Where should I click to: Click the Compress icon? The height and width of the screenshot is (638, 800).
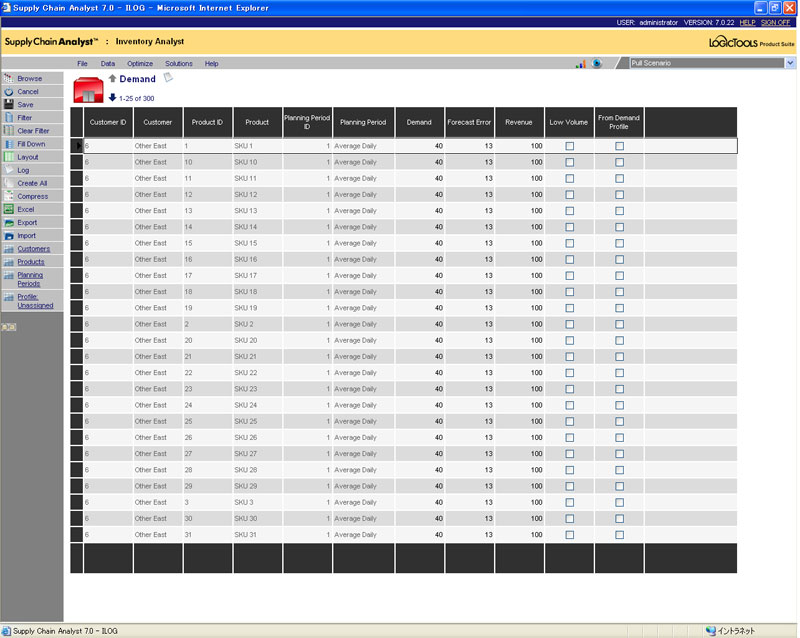point(9,196)
